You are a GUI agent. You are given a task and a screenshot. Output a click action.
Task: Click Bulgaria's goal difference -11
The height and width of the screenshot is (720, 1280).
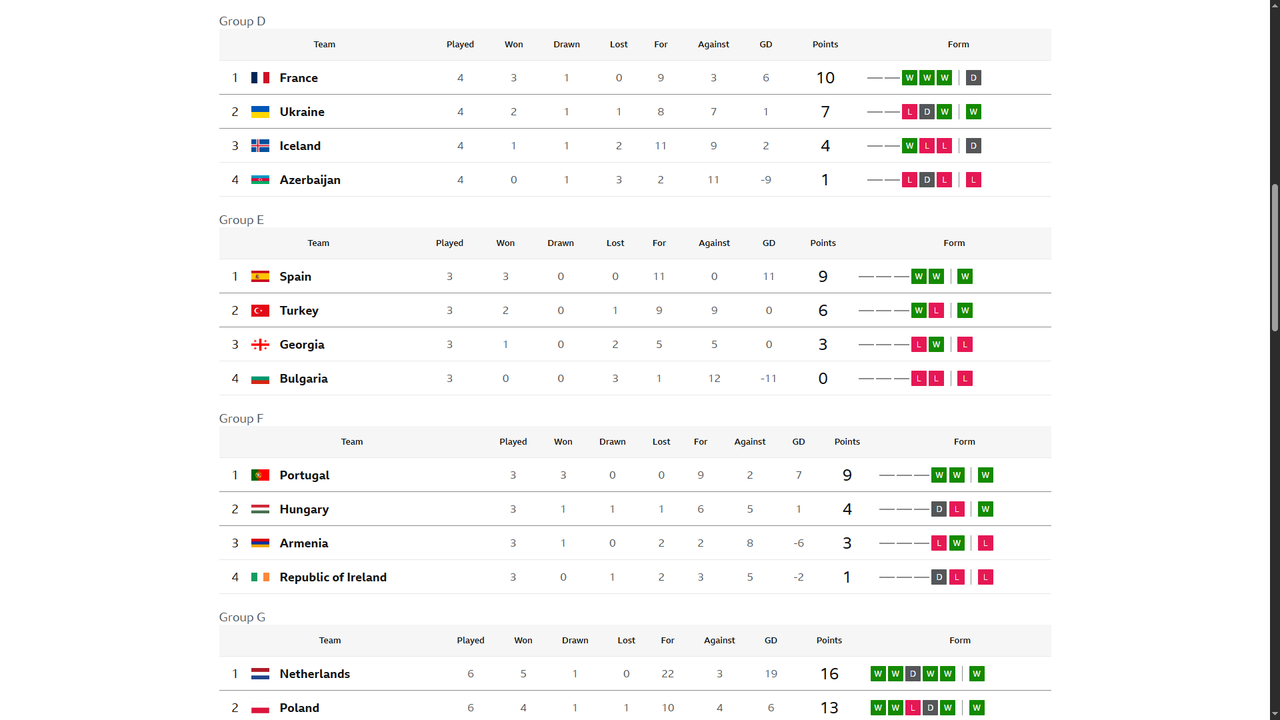tap(768, 379)
